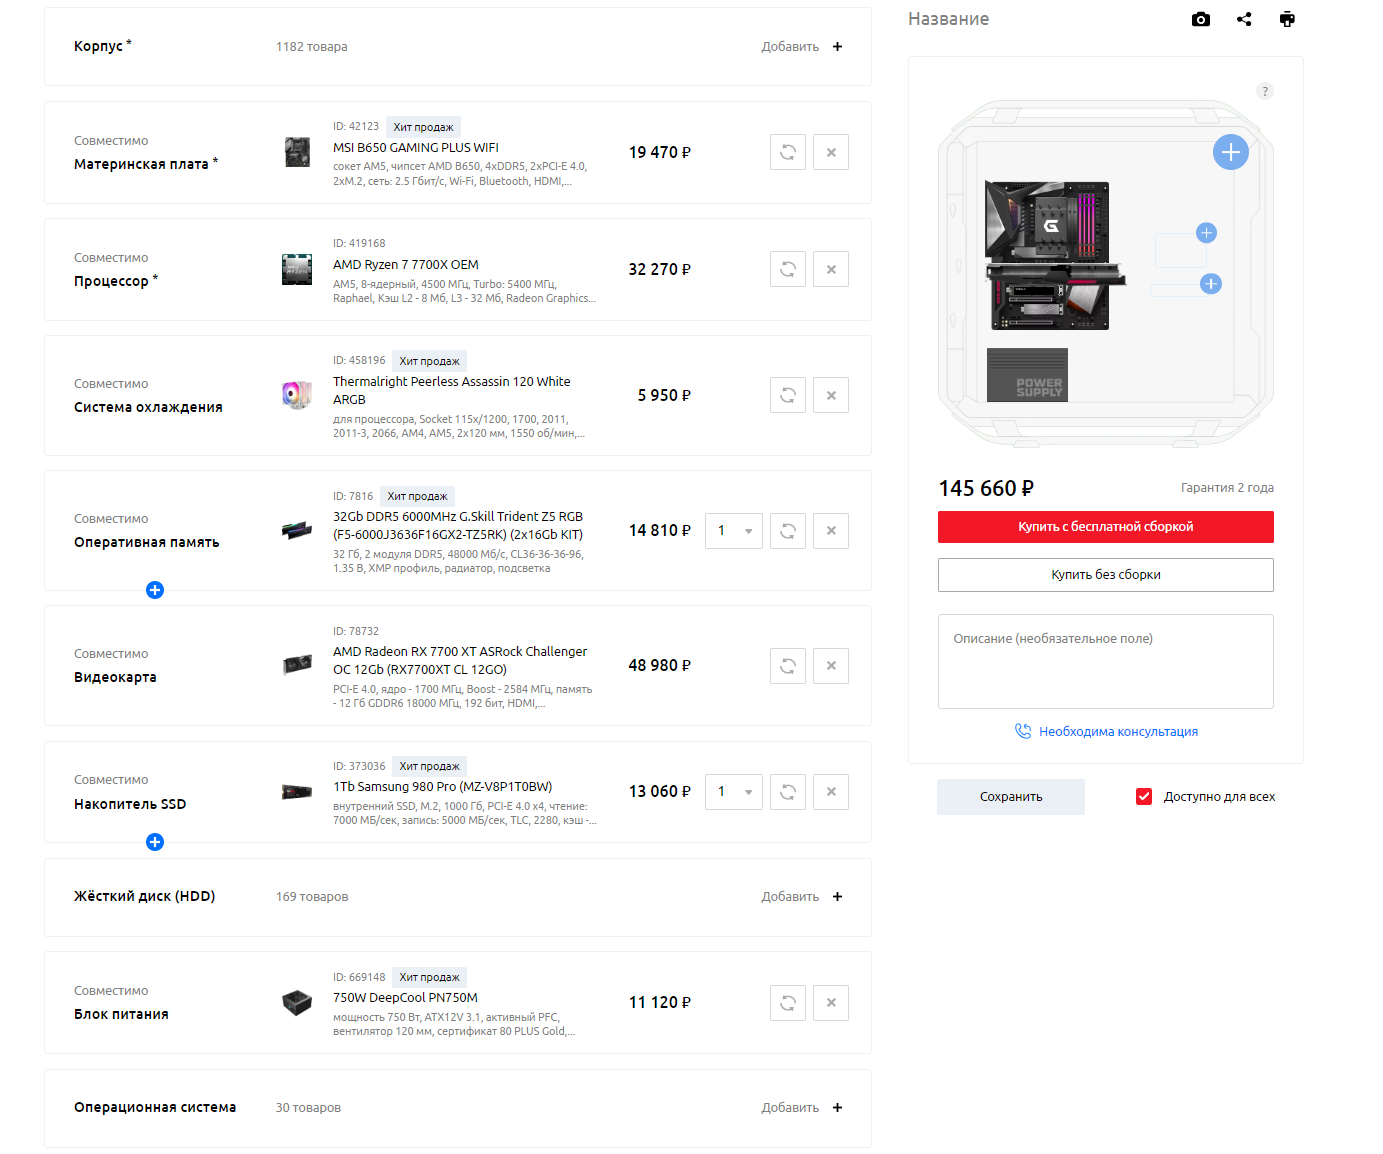Viewport: 1383px width, 1154px height.
Task: Click the upper small plus beside the motherboard
Action: point(1207,233)
